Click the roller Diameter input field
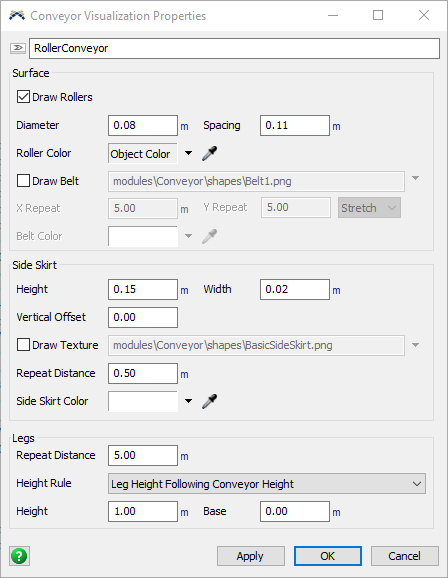448x578 pixels. point(143,125)
